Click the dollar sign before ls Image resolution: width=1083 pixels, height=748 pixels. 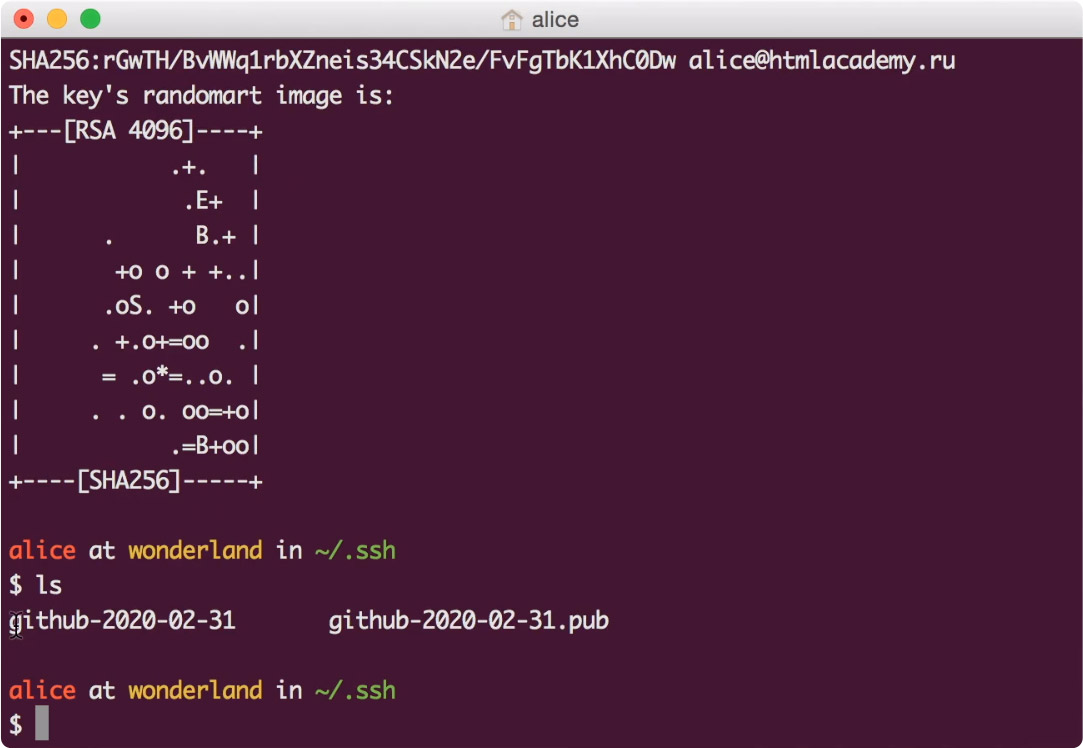coord(16,586)
